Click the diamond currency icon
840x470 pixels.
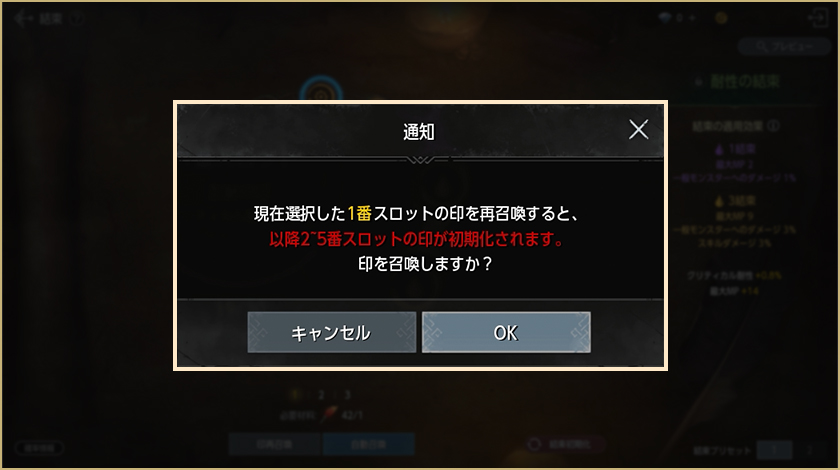665,18
